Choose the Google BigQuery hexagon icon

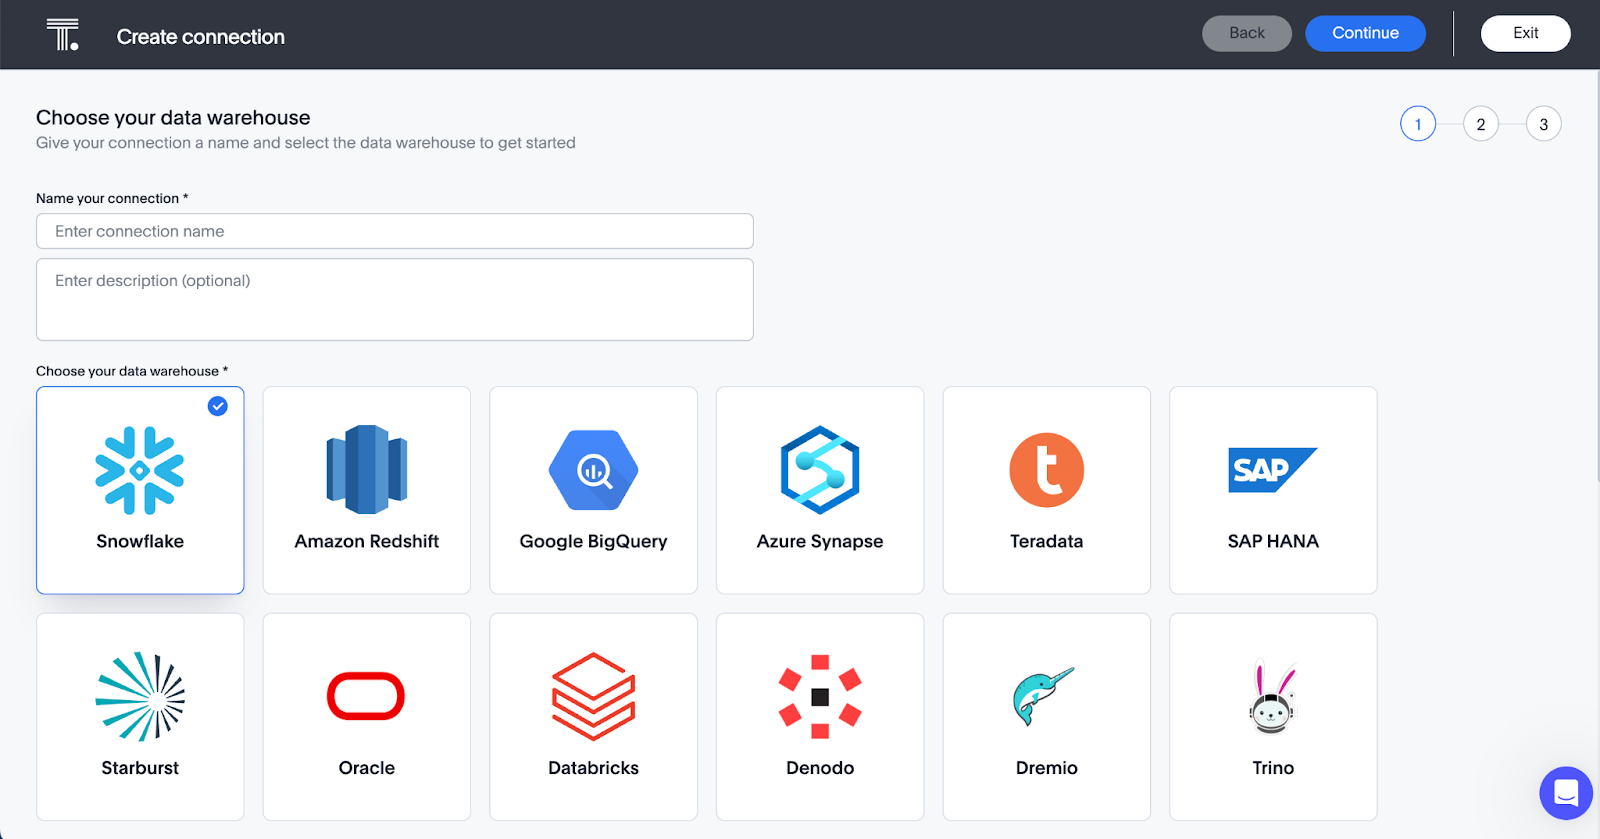[x=593, y=470]
